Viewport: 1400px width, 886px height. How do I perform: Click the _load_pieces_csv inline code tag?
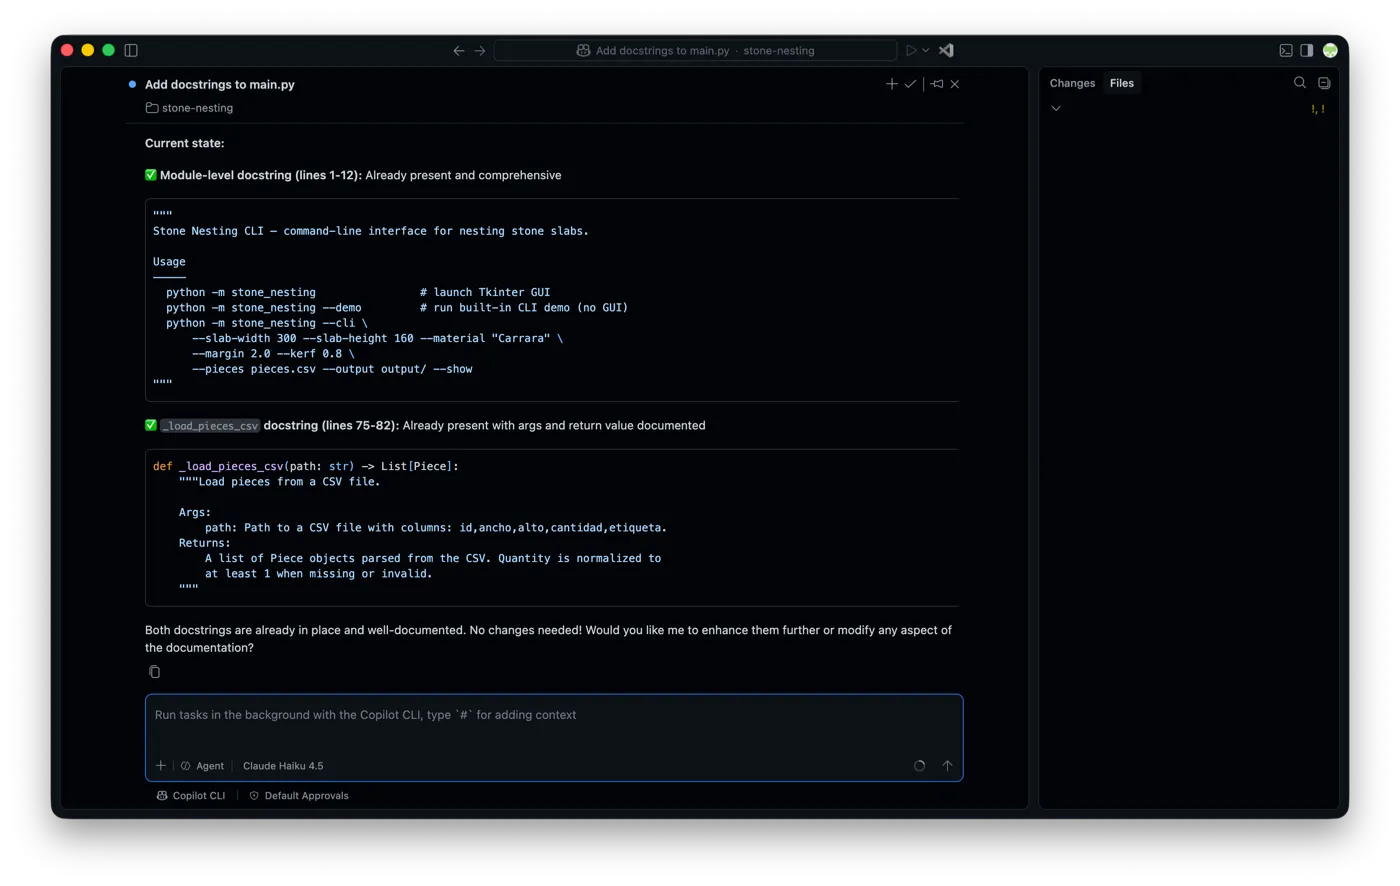click(x=210, y=426)
